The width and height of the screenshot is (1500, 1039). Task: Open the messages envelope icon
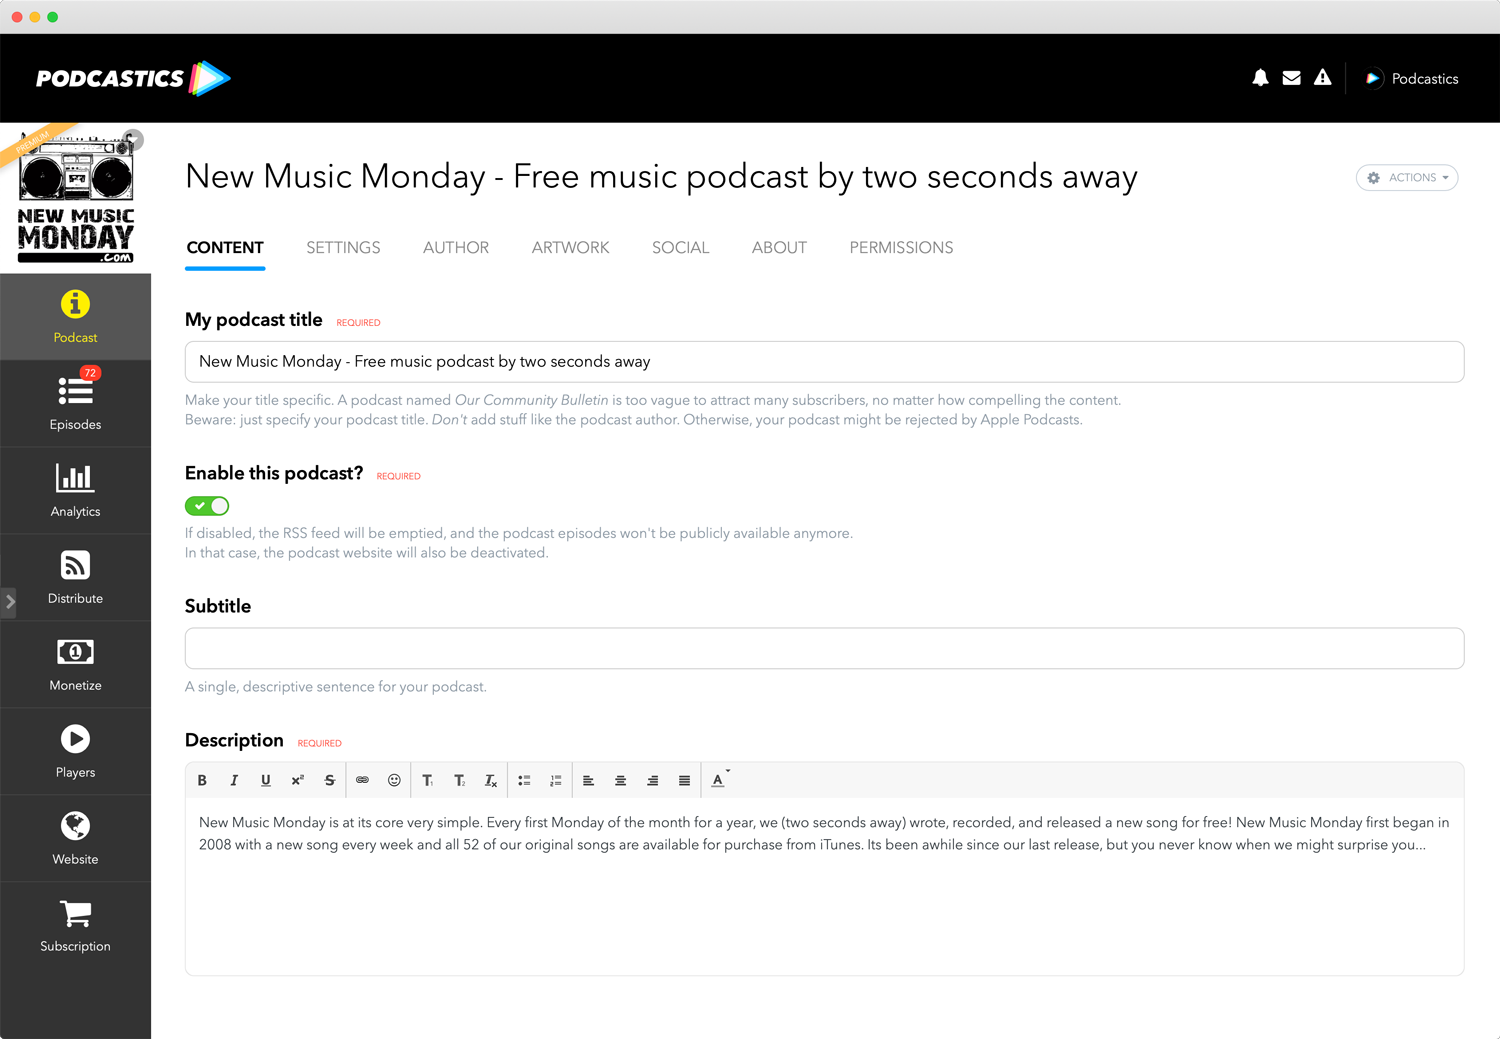click(1291, 78)
